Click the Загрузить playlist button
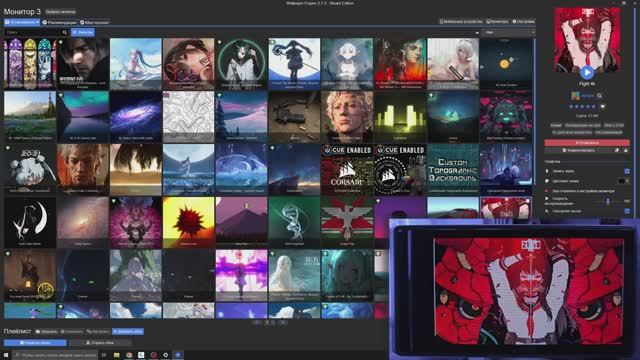The image size is (640, 360). pyautogui.click(x=46, y=331)
